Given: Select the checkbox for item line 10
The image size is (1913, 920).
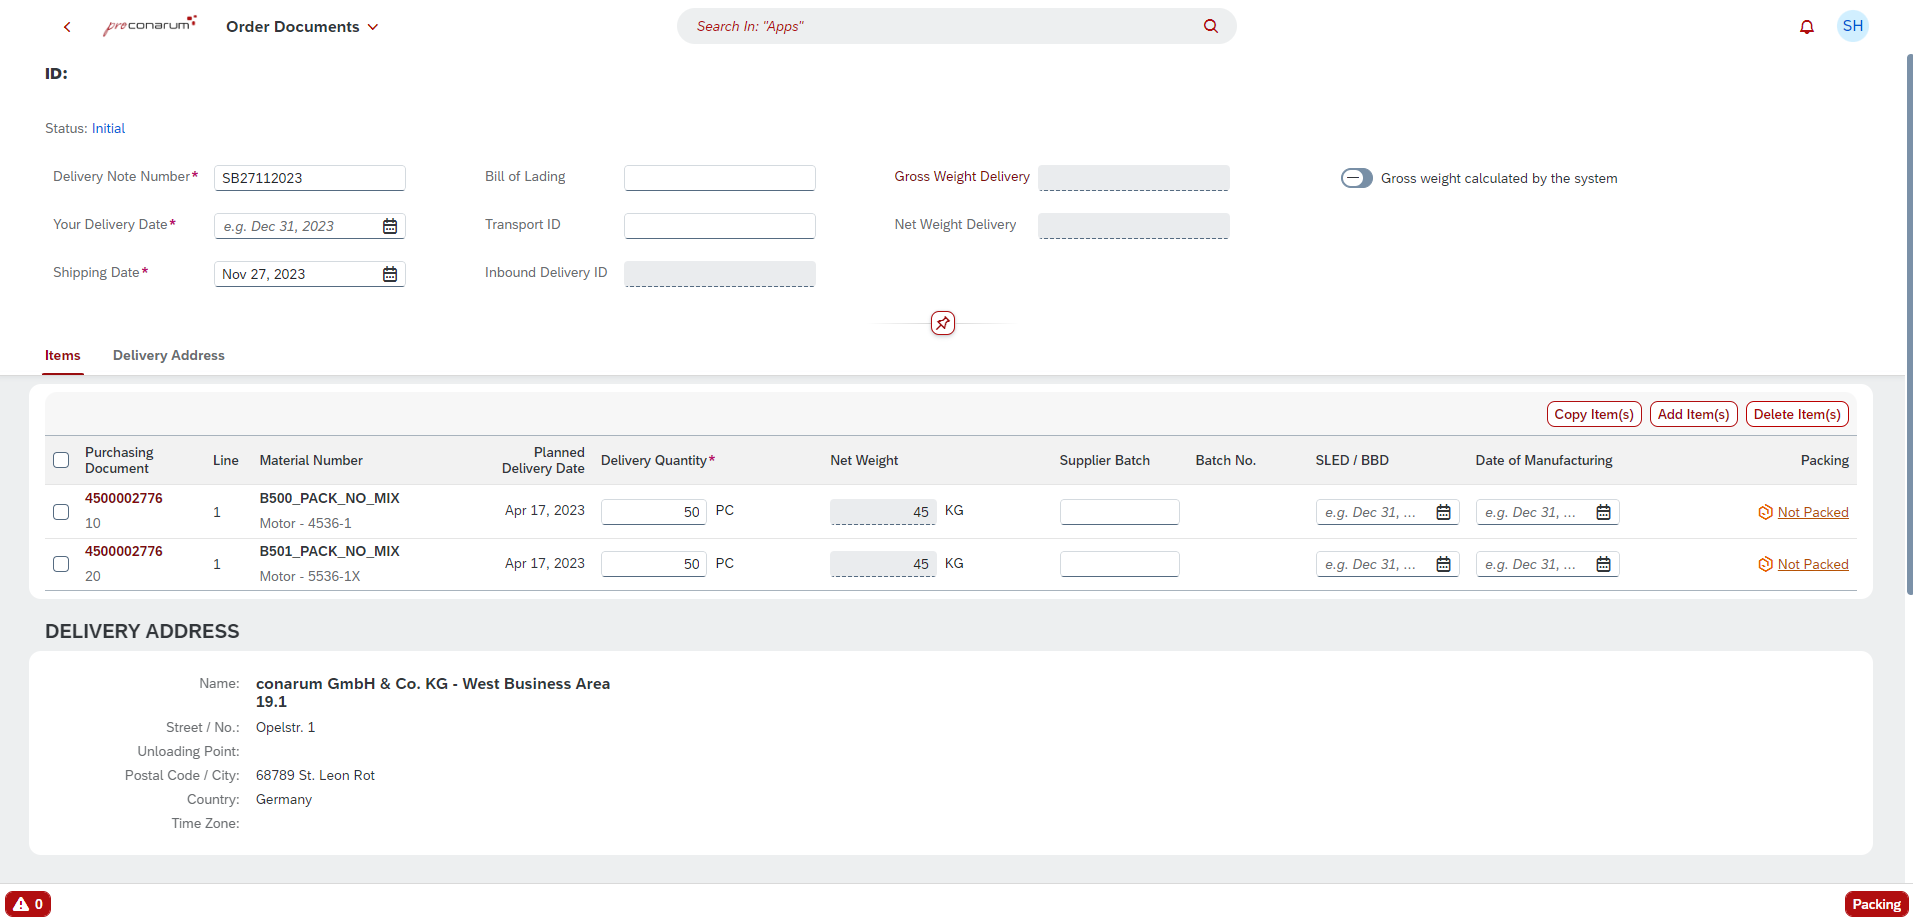Looking at the screenshot, I should 61,512.
